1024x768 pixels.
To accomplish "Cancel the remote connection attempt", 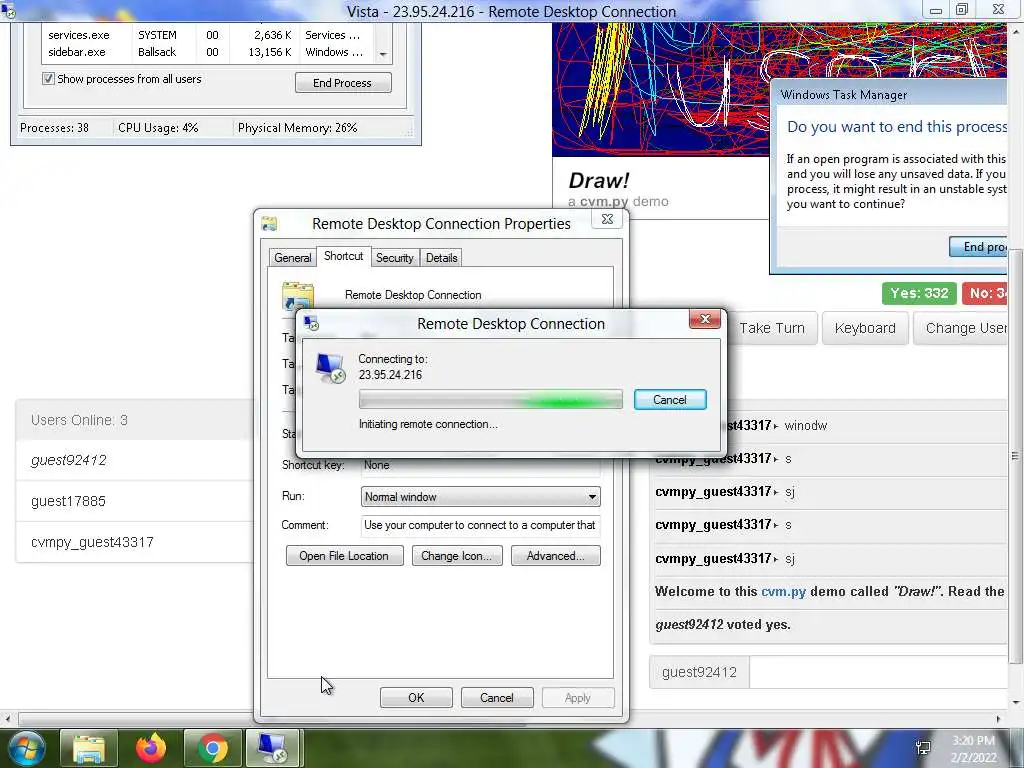I will [x=670, y=400].
